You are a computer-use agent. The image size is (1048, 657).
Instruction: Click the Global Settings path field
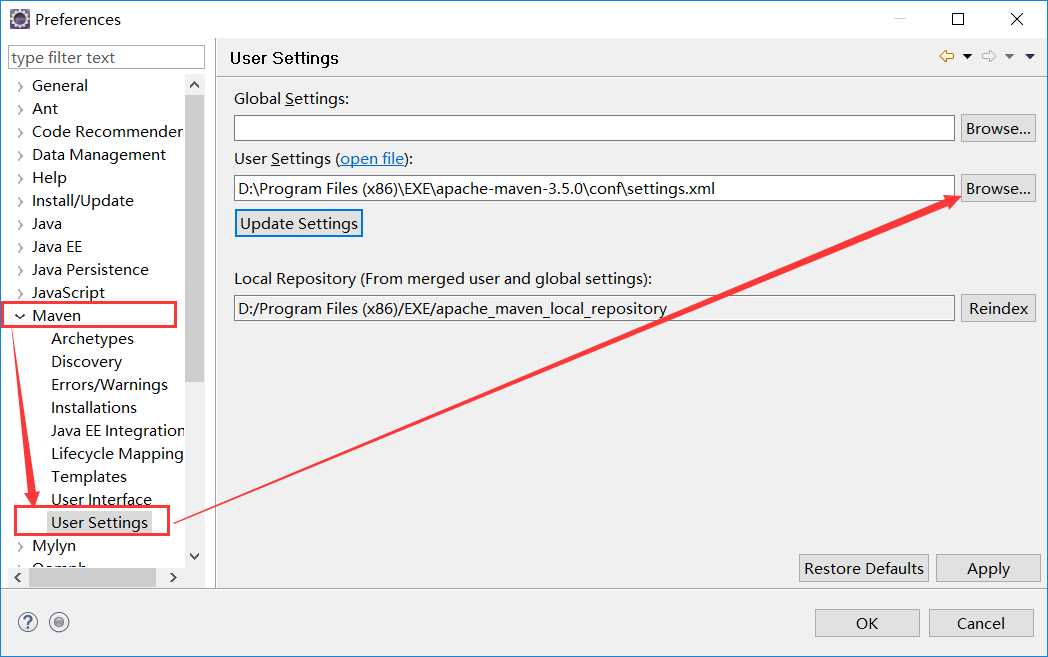tap(594, 128)
